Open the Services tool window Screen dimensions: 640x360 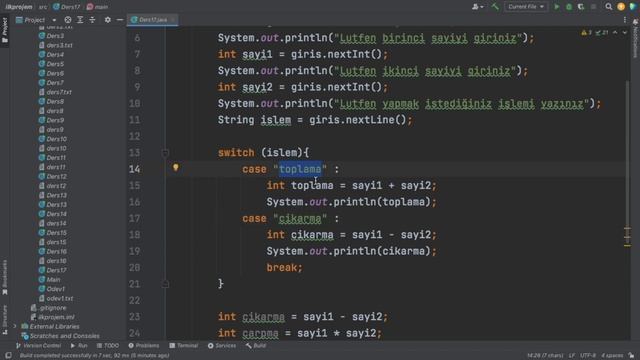222,346
